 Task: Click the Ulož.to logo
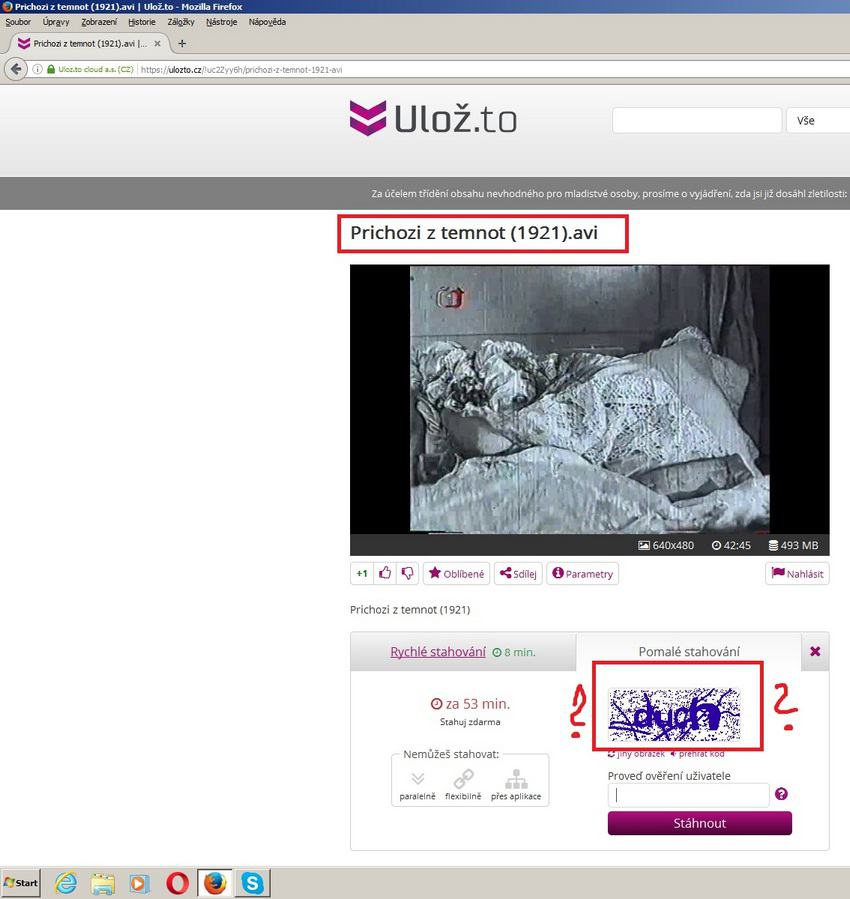[433, 119]
